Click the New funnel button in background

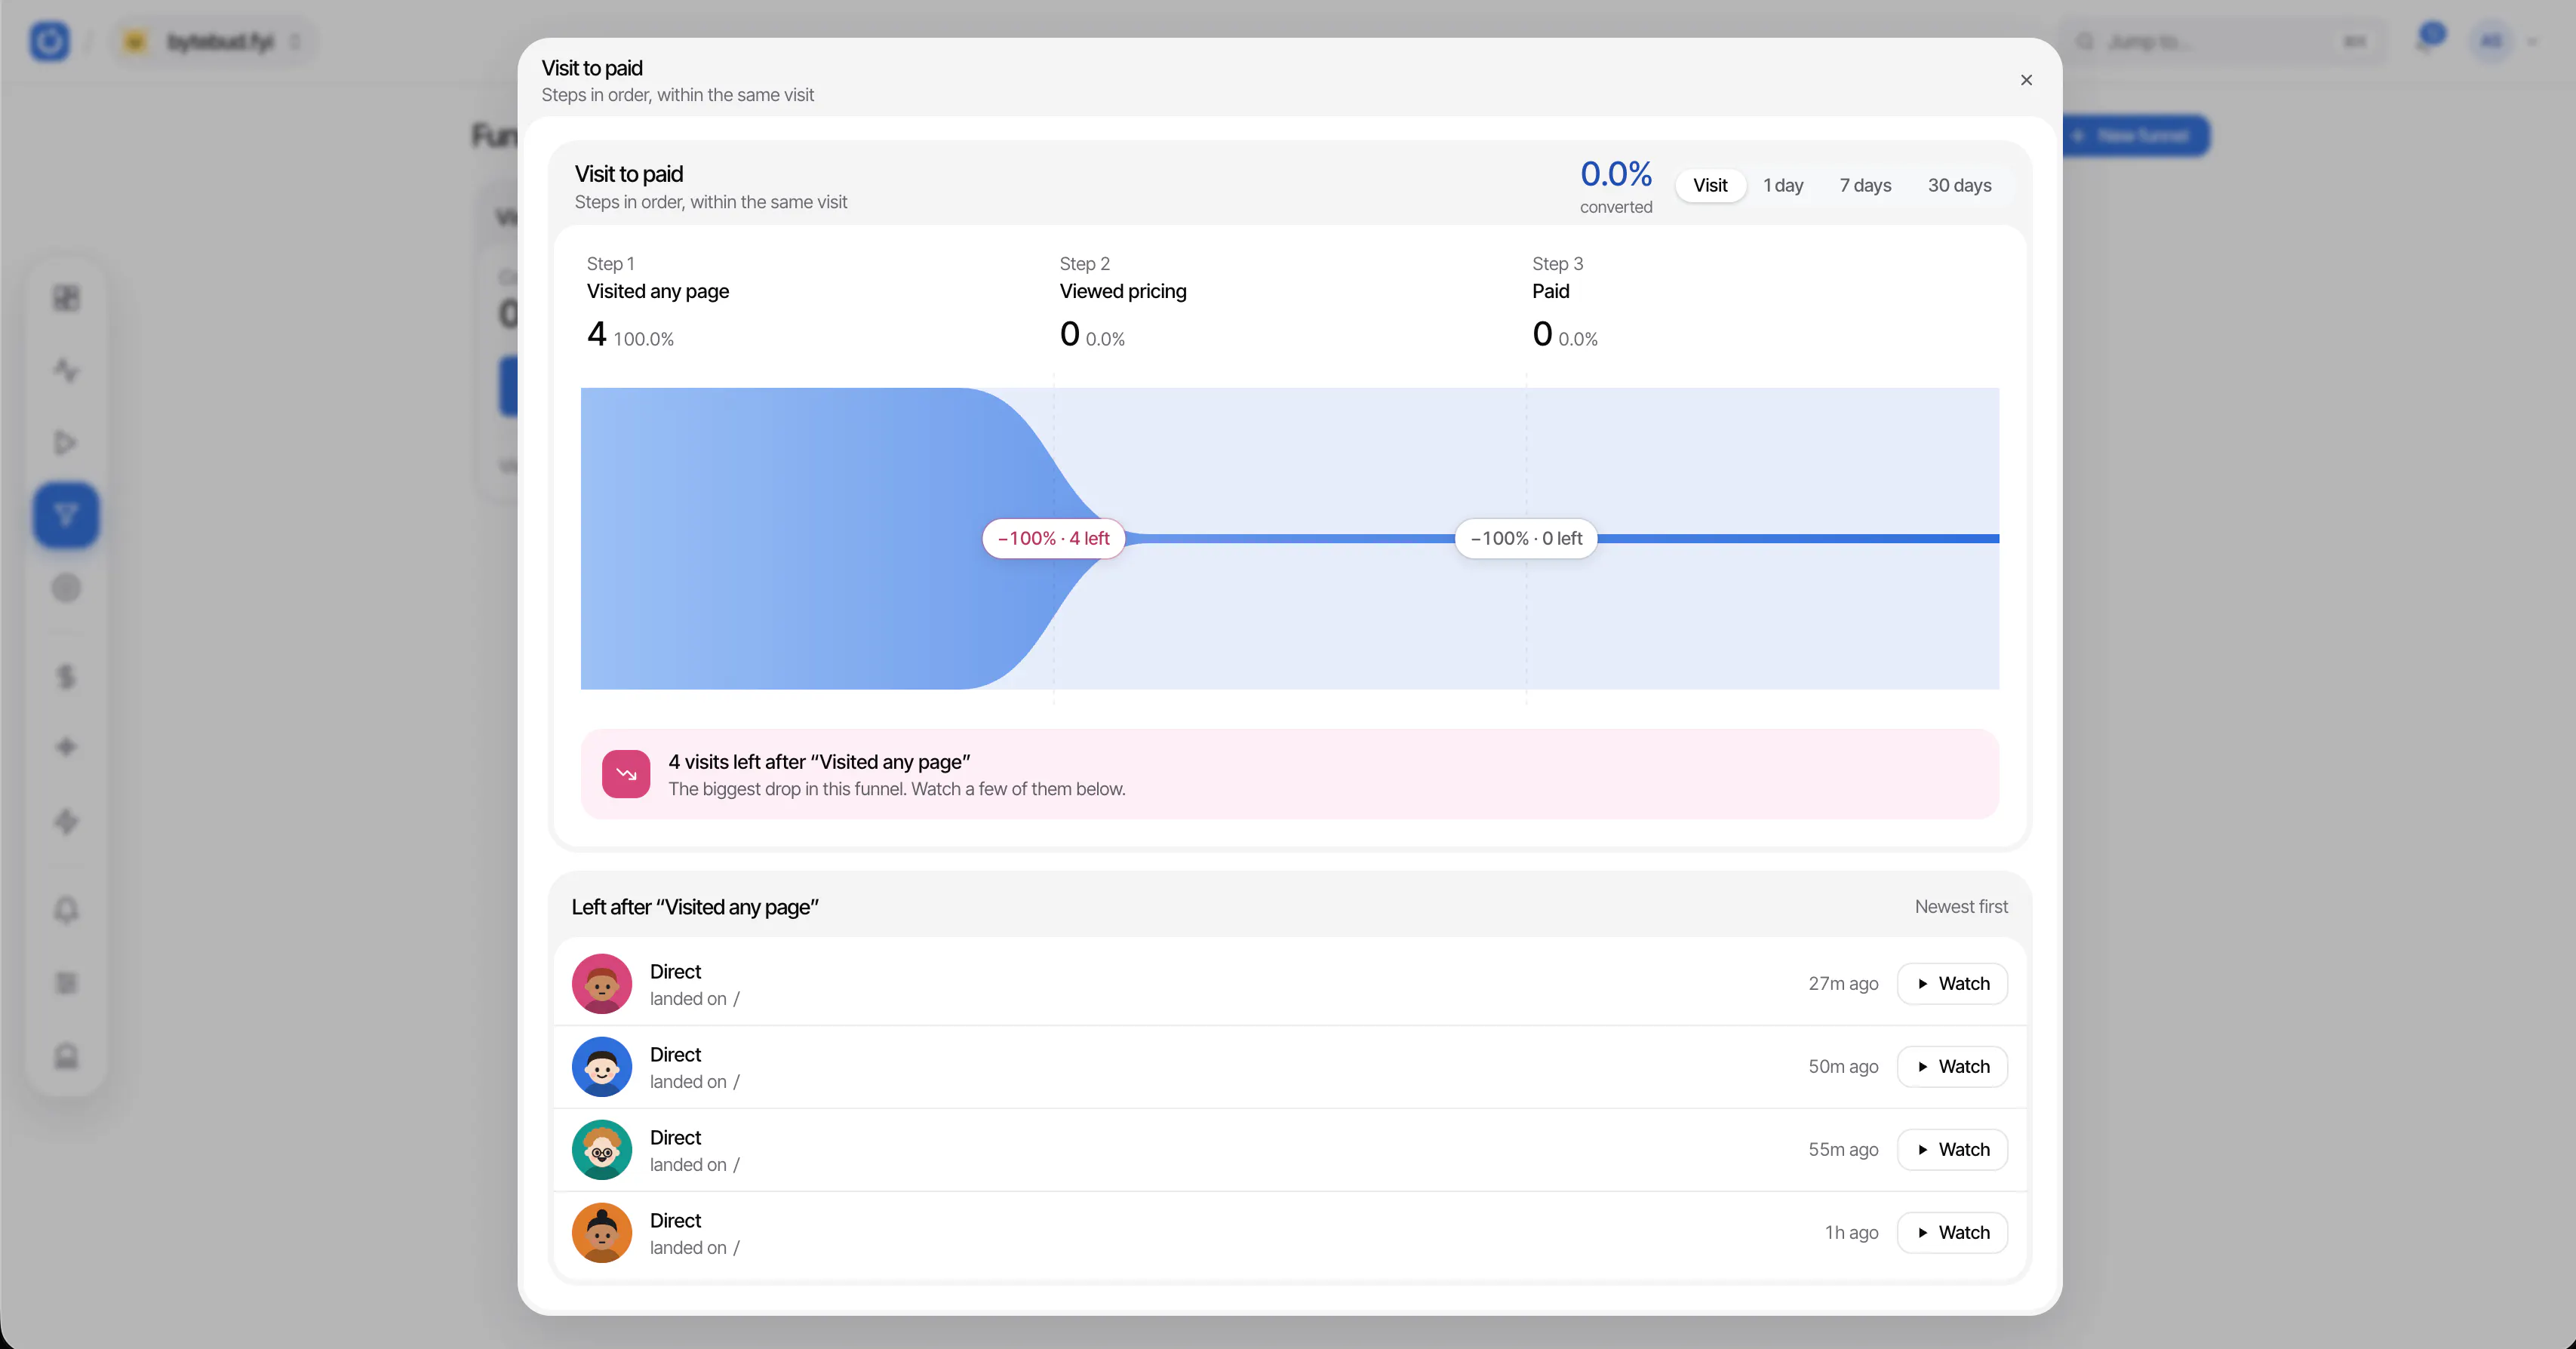click(2134, 135)
